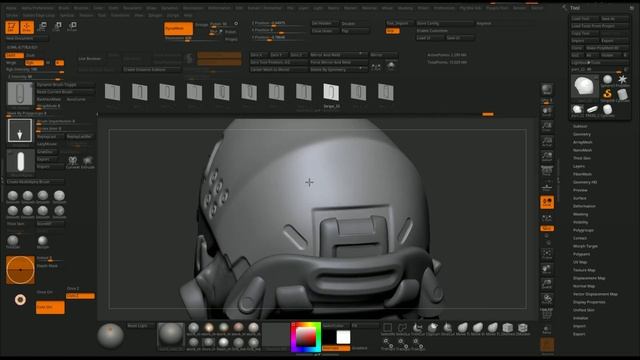Click the Actual size icon

[547, 142]
